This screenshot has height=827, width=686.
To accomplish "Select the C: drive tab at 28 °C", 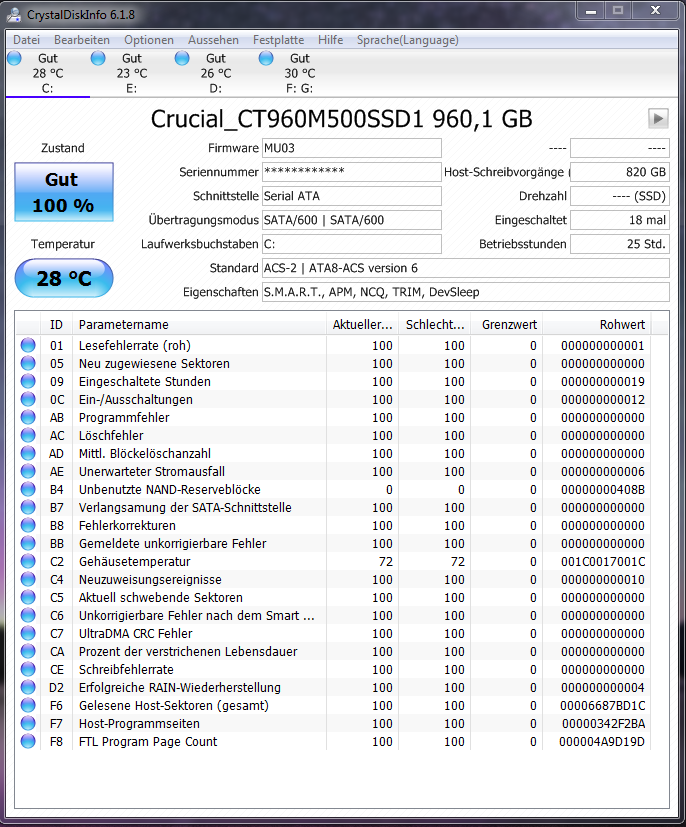I will click(x=48, y=73).
